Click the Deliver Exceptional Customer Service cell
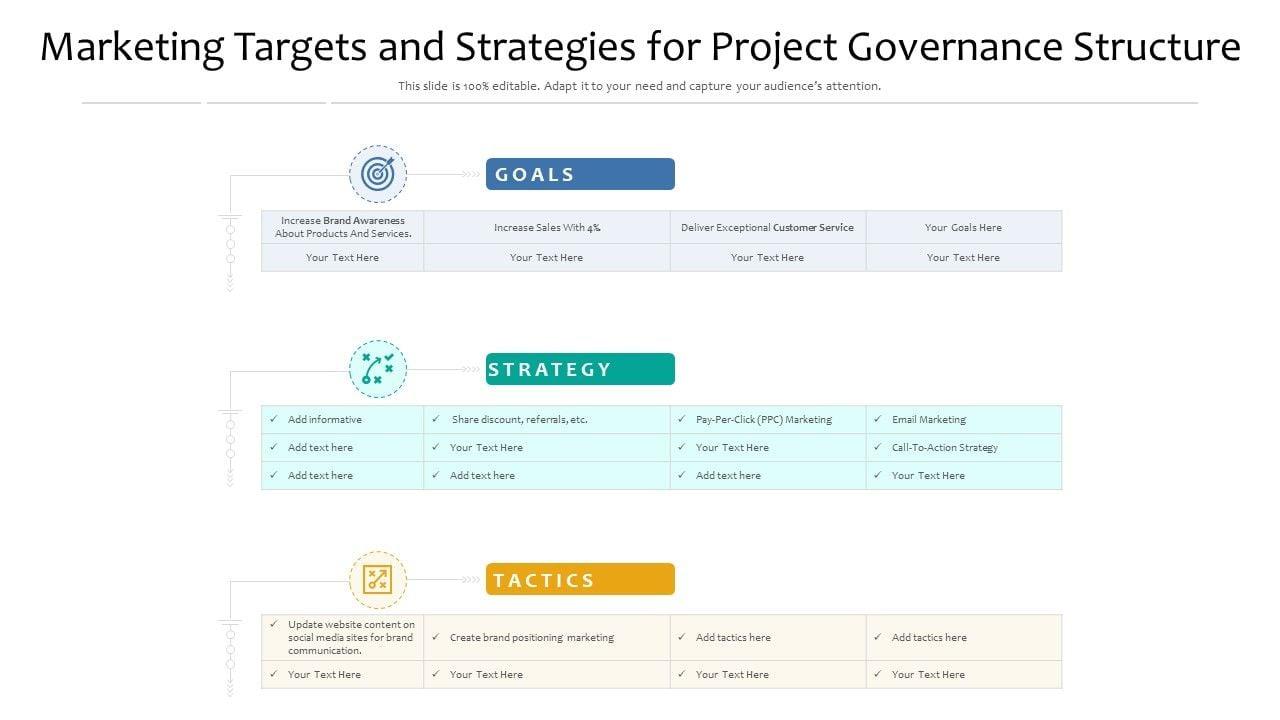 [767, 227]
